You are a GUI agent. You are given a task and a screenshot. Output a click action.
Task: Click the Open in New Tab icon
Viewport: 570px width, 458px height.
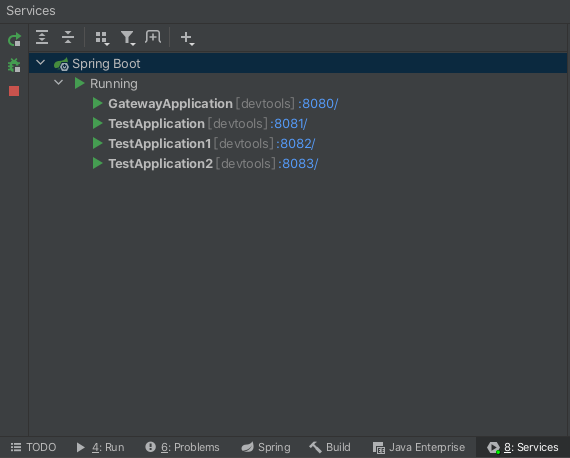tap(153, 37)
